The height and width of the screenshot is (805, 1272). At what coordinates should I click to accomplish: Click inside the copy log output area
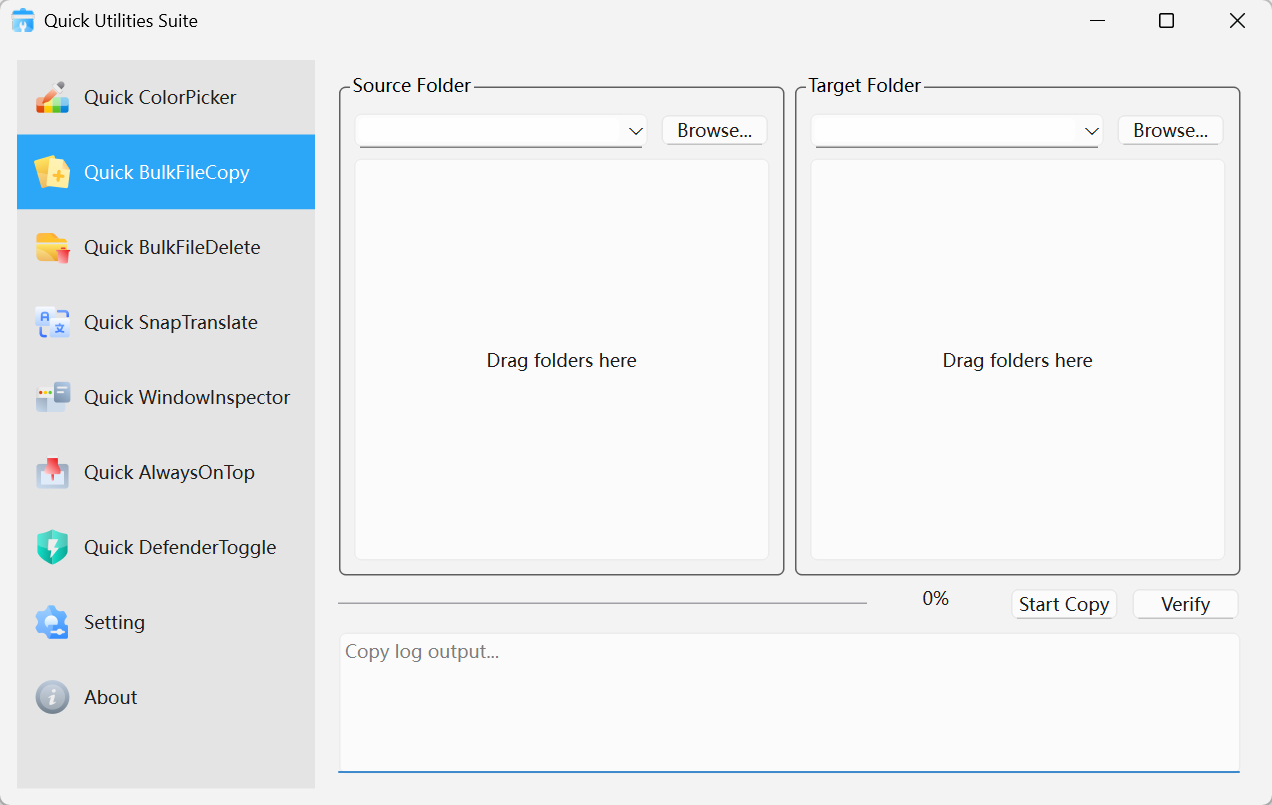coord(790,700)
